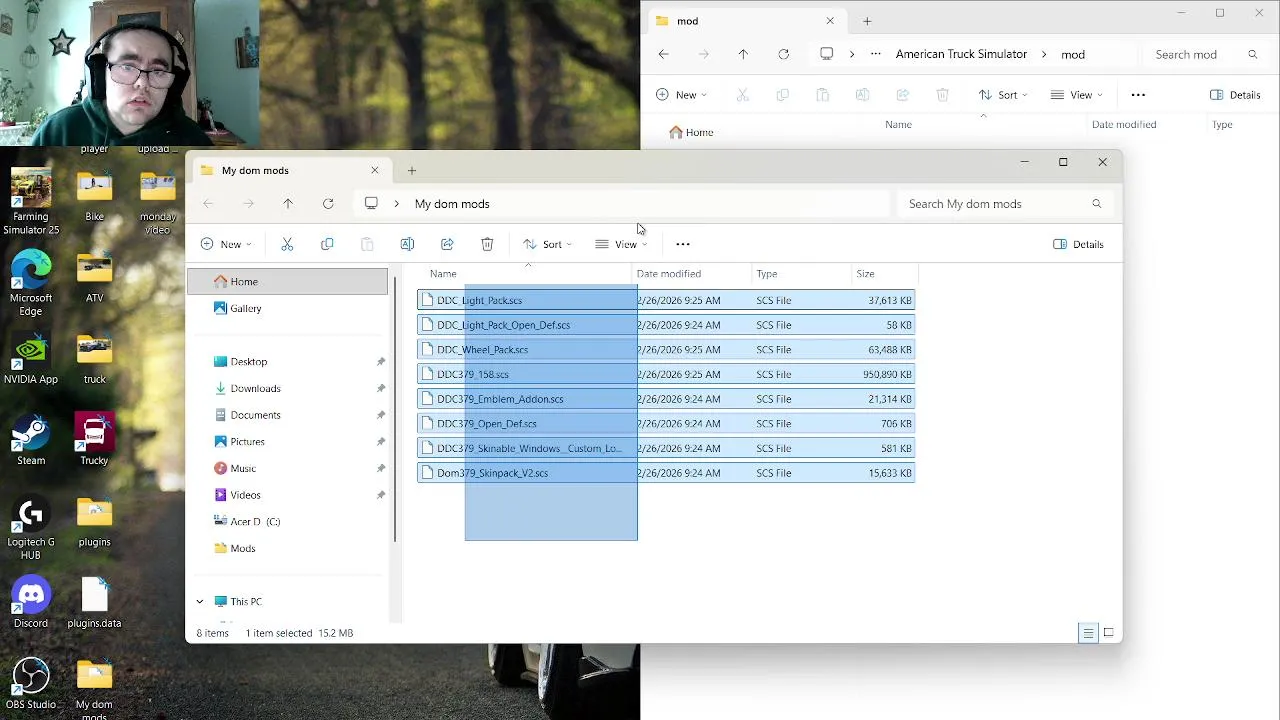Viewport: 1280px width, 720px height.
Task: Open Sort dropdown in My dom mods window
Action: point(547,244)
